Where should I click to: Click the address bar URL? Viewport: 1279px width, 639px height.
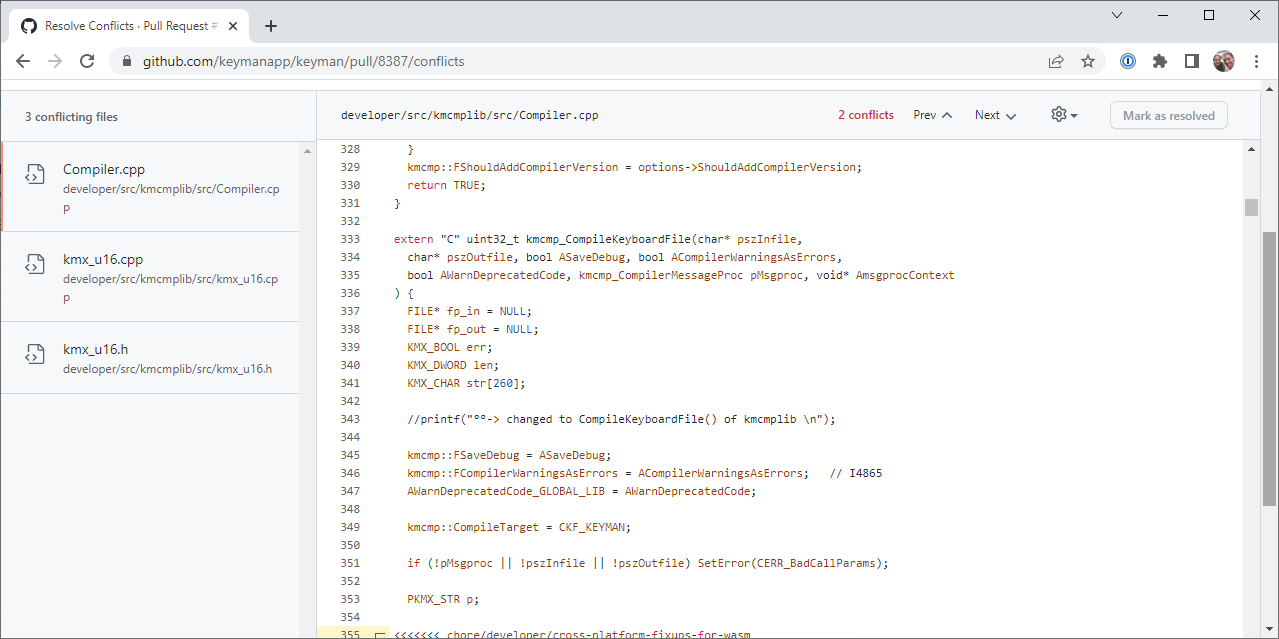pos(304,61)
